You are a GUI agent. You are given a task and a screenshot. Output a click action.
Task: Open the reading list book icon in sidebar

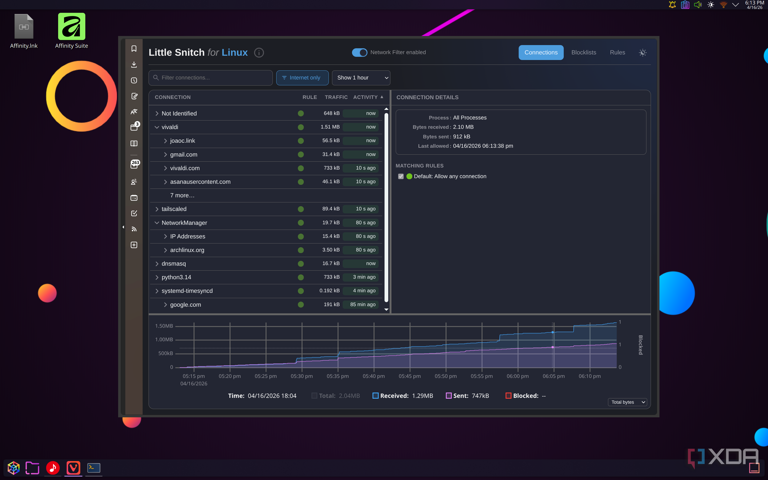[x=134, y=144]
